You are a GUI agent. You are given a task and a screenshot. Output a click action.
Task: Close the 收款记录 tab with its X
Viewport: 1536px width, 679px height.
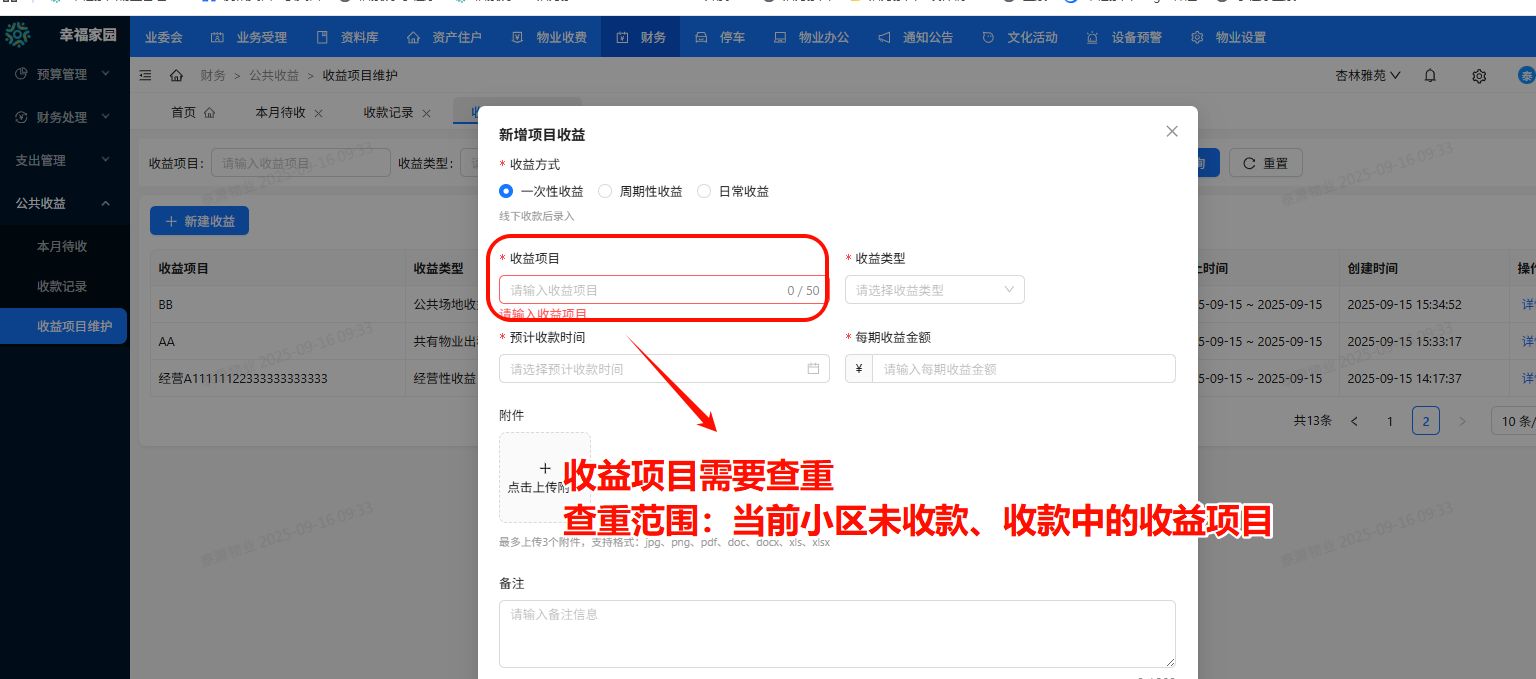(426, 114)
